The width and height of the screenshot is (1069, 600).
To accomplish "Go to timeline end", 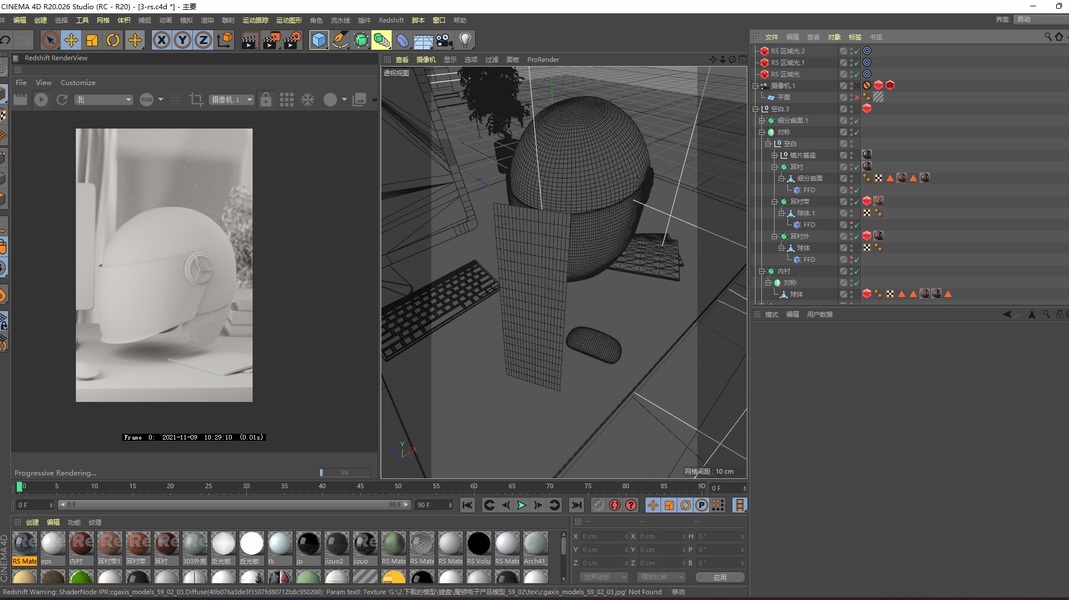I will coord(576,505).
